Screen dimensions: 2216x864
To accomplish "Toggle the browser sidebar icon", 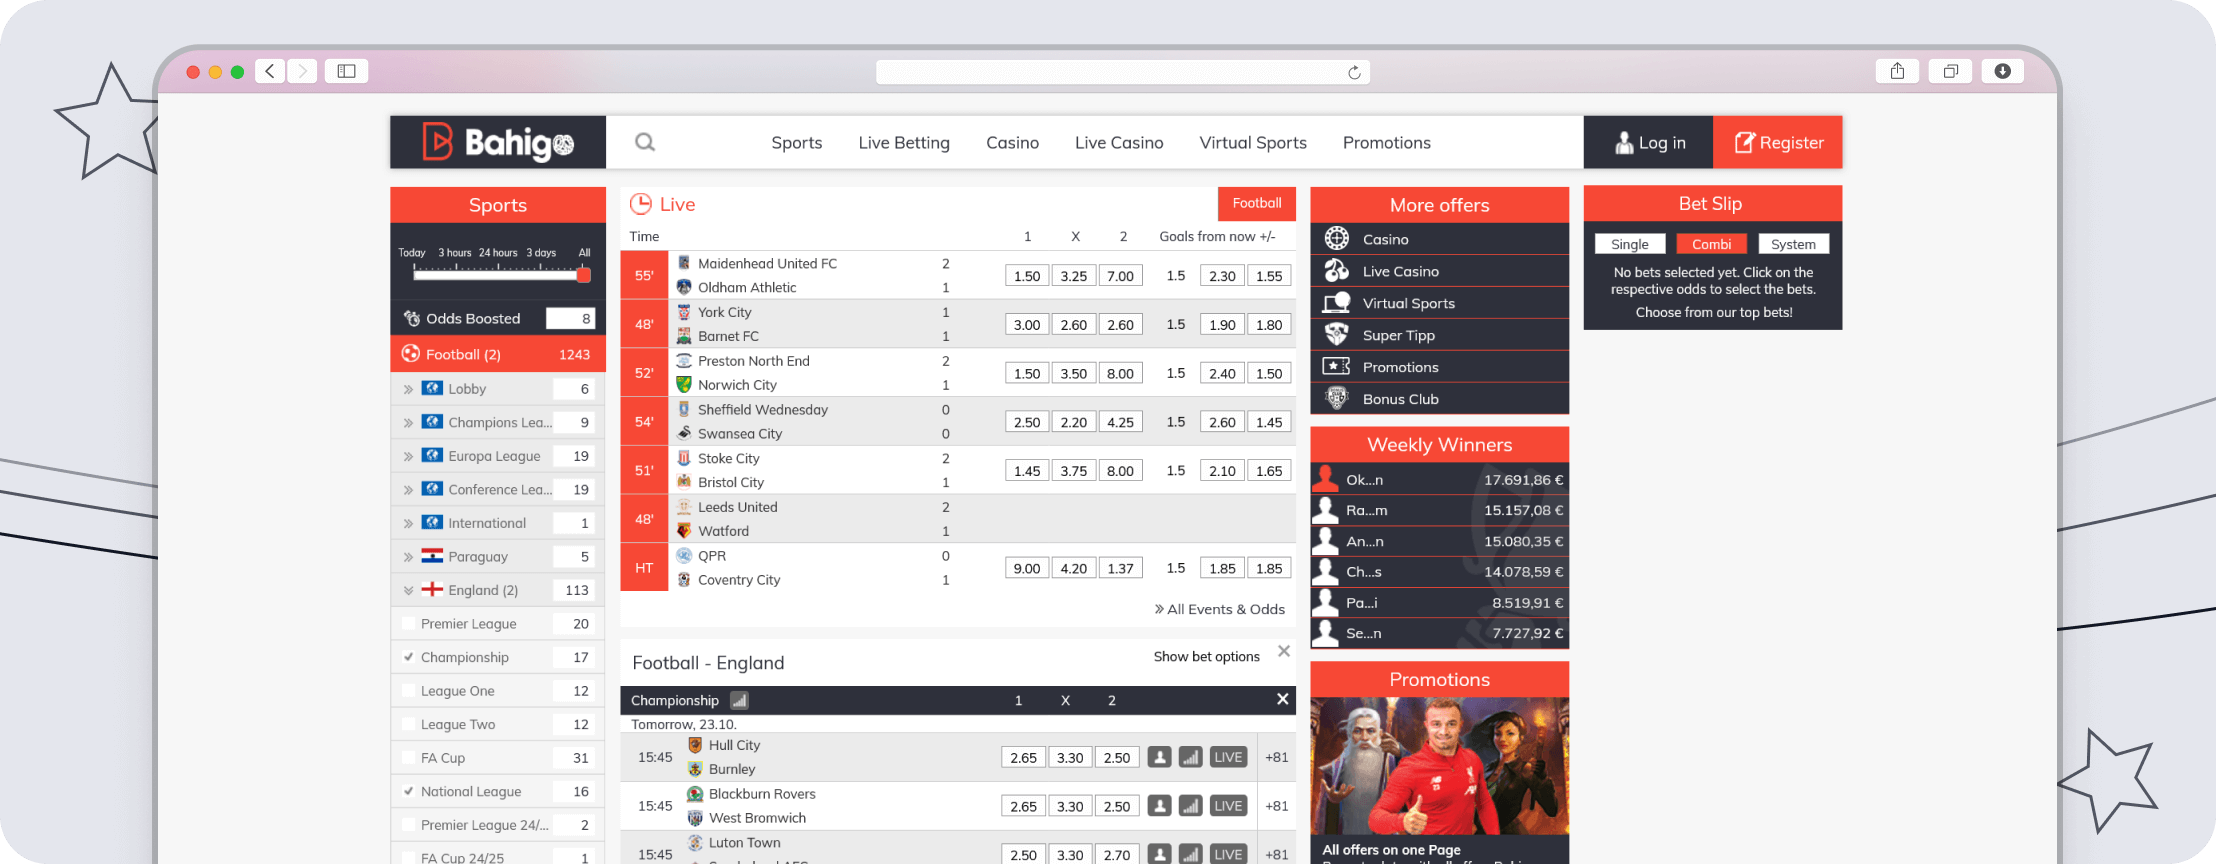I will click(347, 71).
